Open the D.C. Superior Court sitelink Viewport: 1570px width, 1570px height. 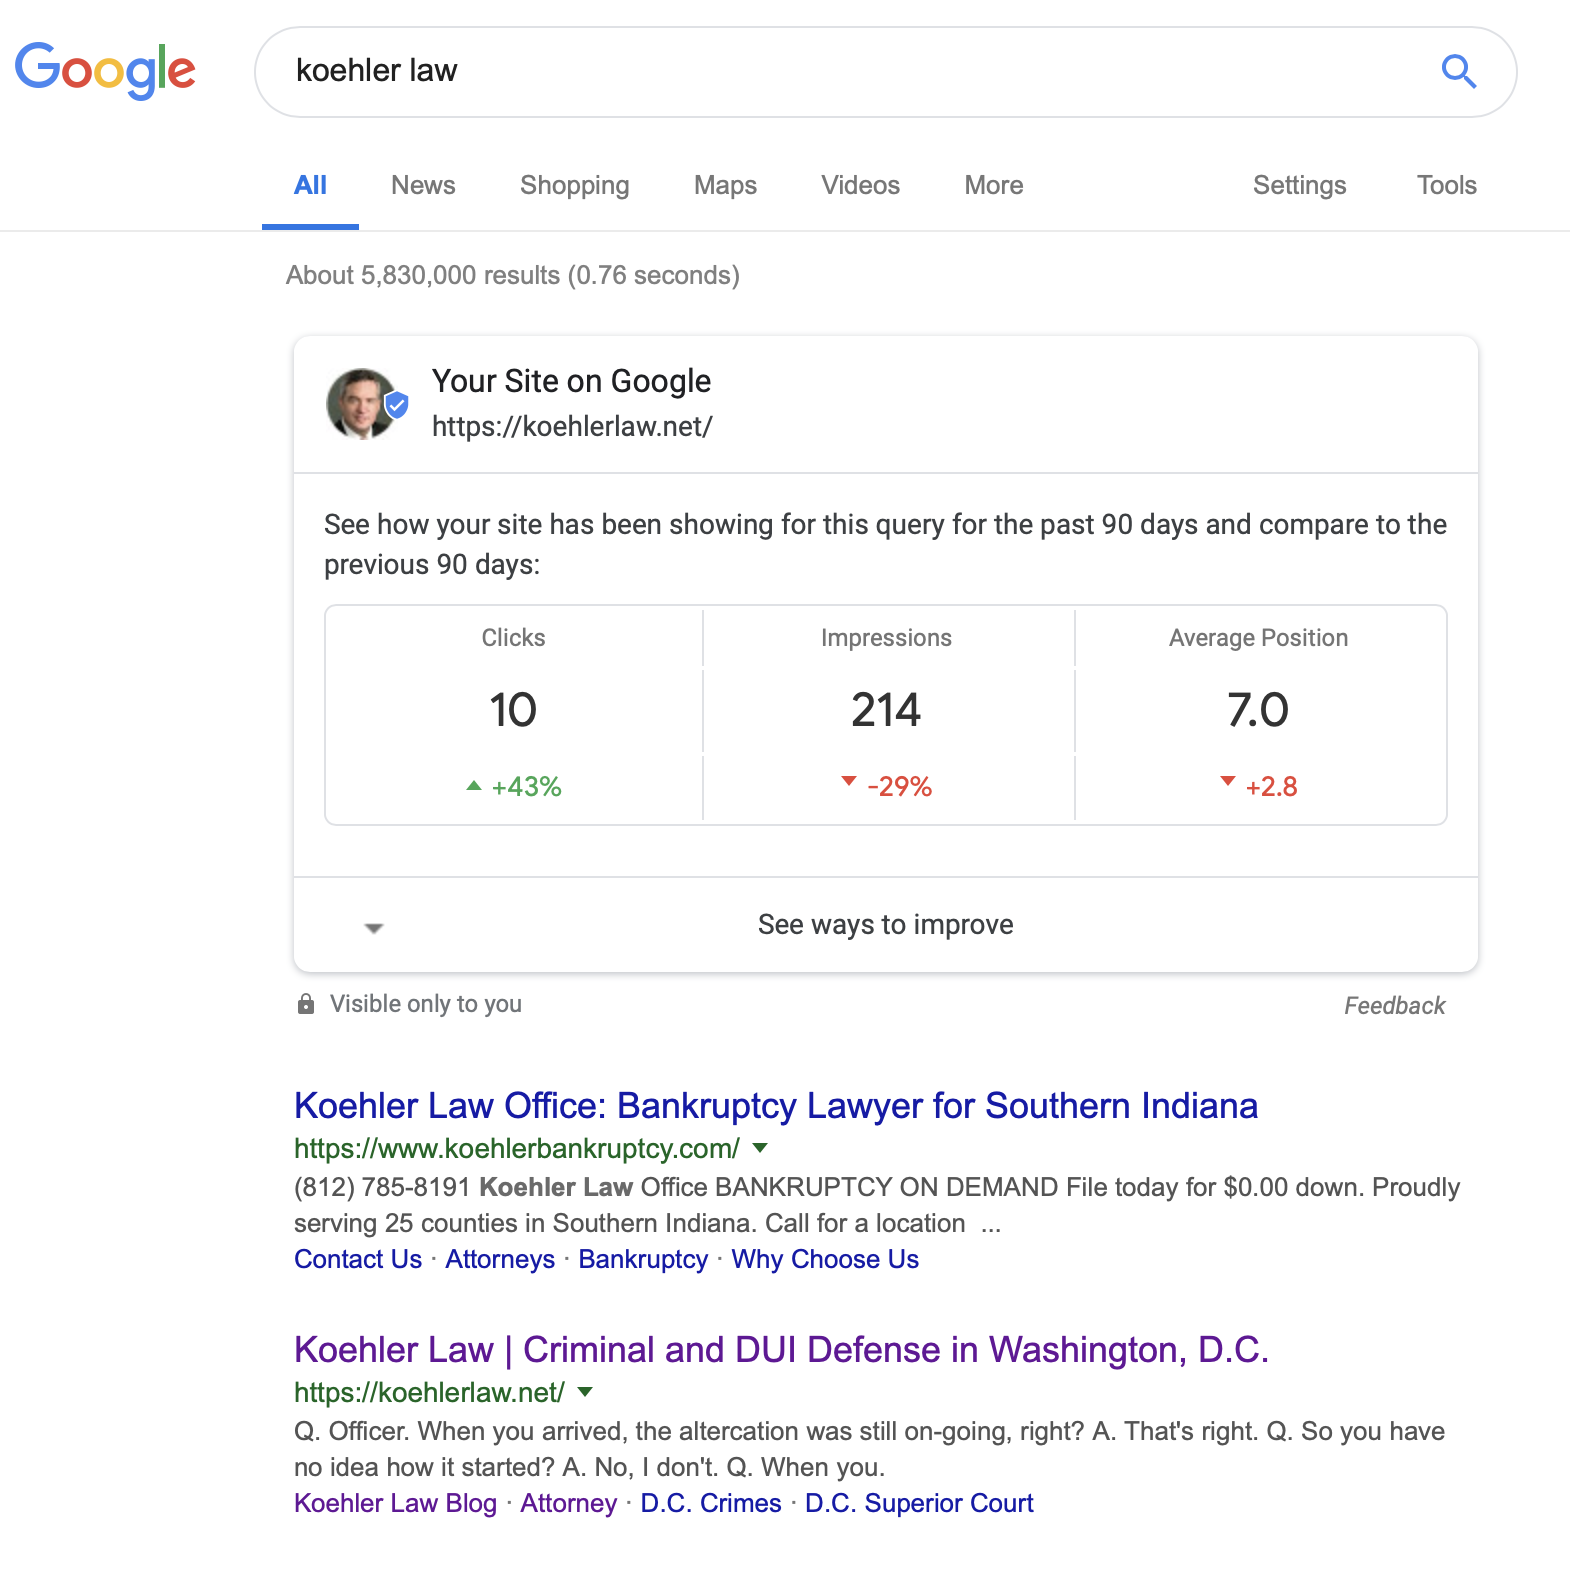click(x=919, y=1503)
